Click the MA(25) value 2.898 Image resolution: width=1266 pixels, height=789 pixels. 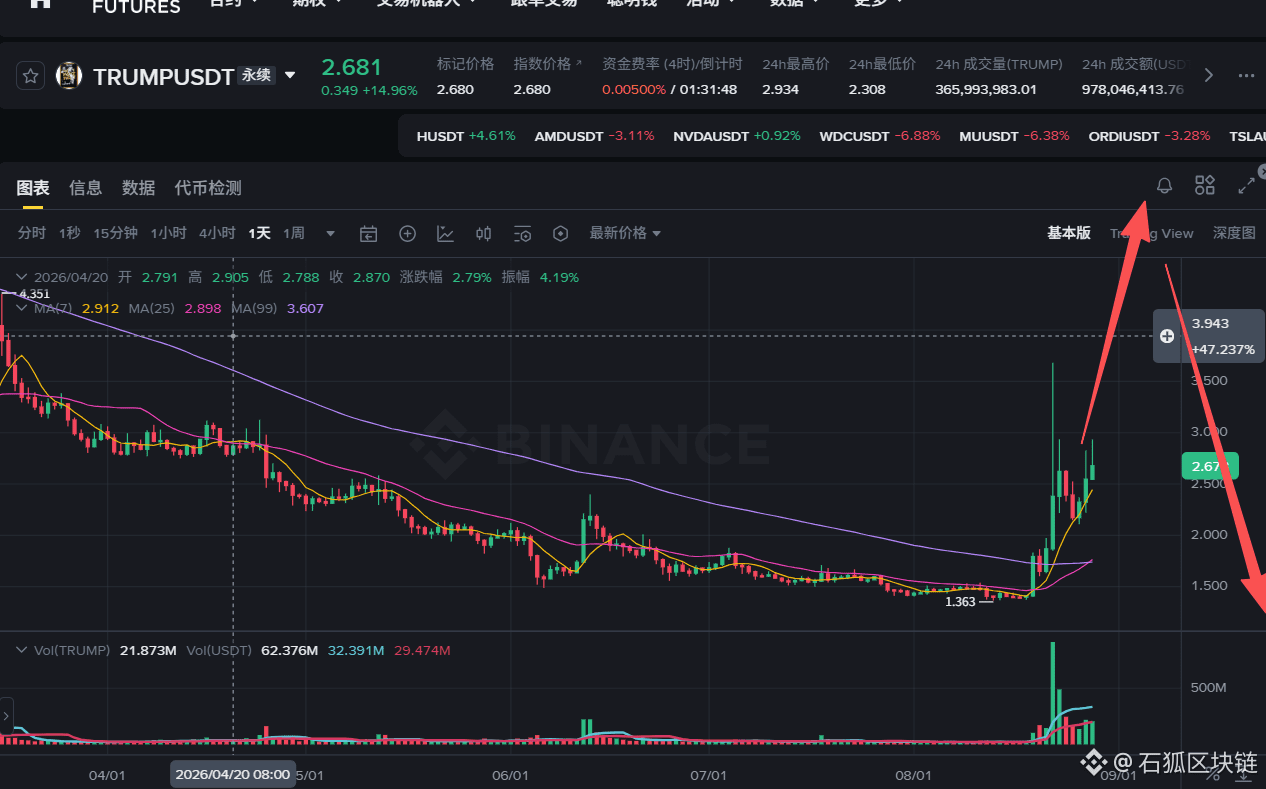203,308
